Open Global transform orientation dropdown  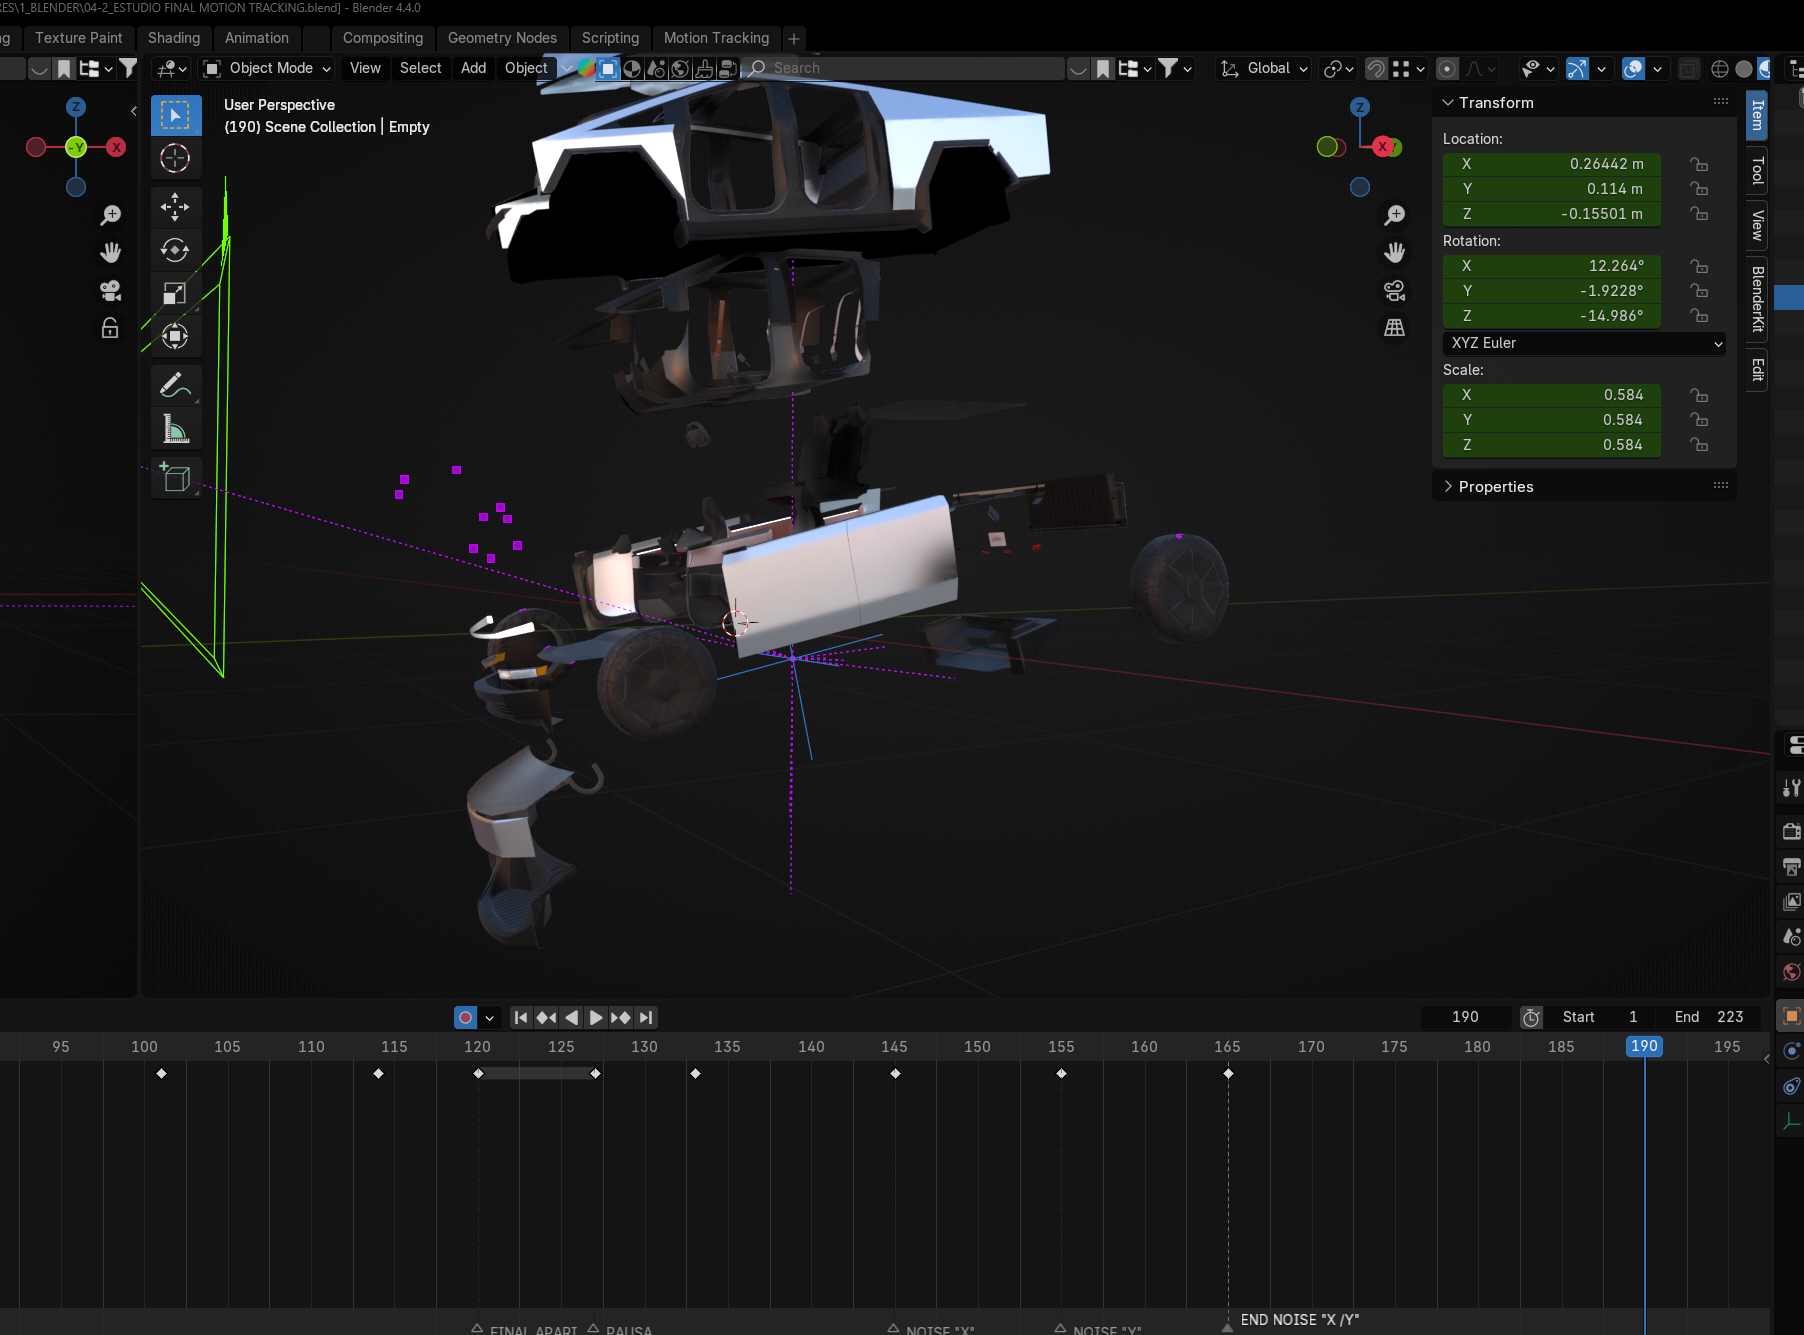pos(1263,68)
